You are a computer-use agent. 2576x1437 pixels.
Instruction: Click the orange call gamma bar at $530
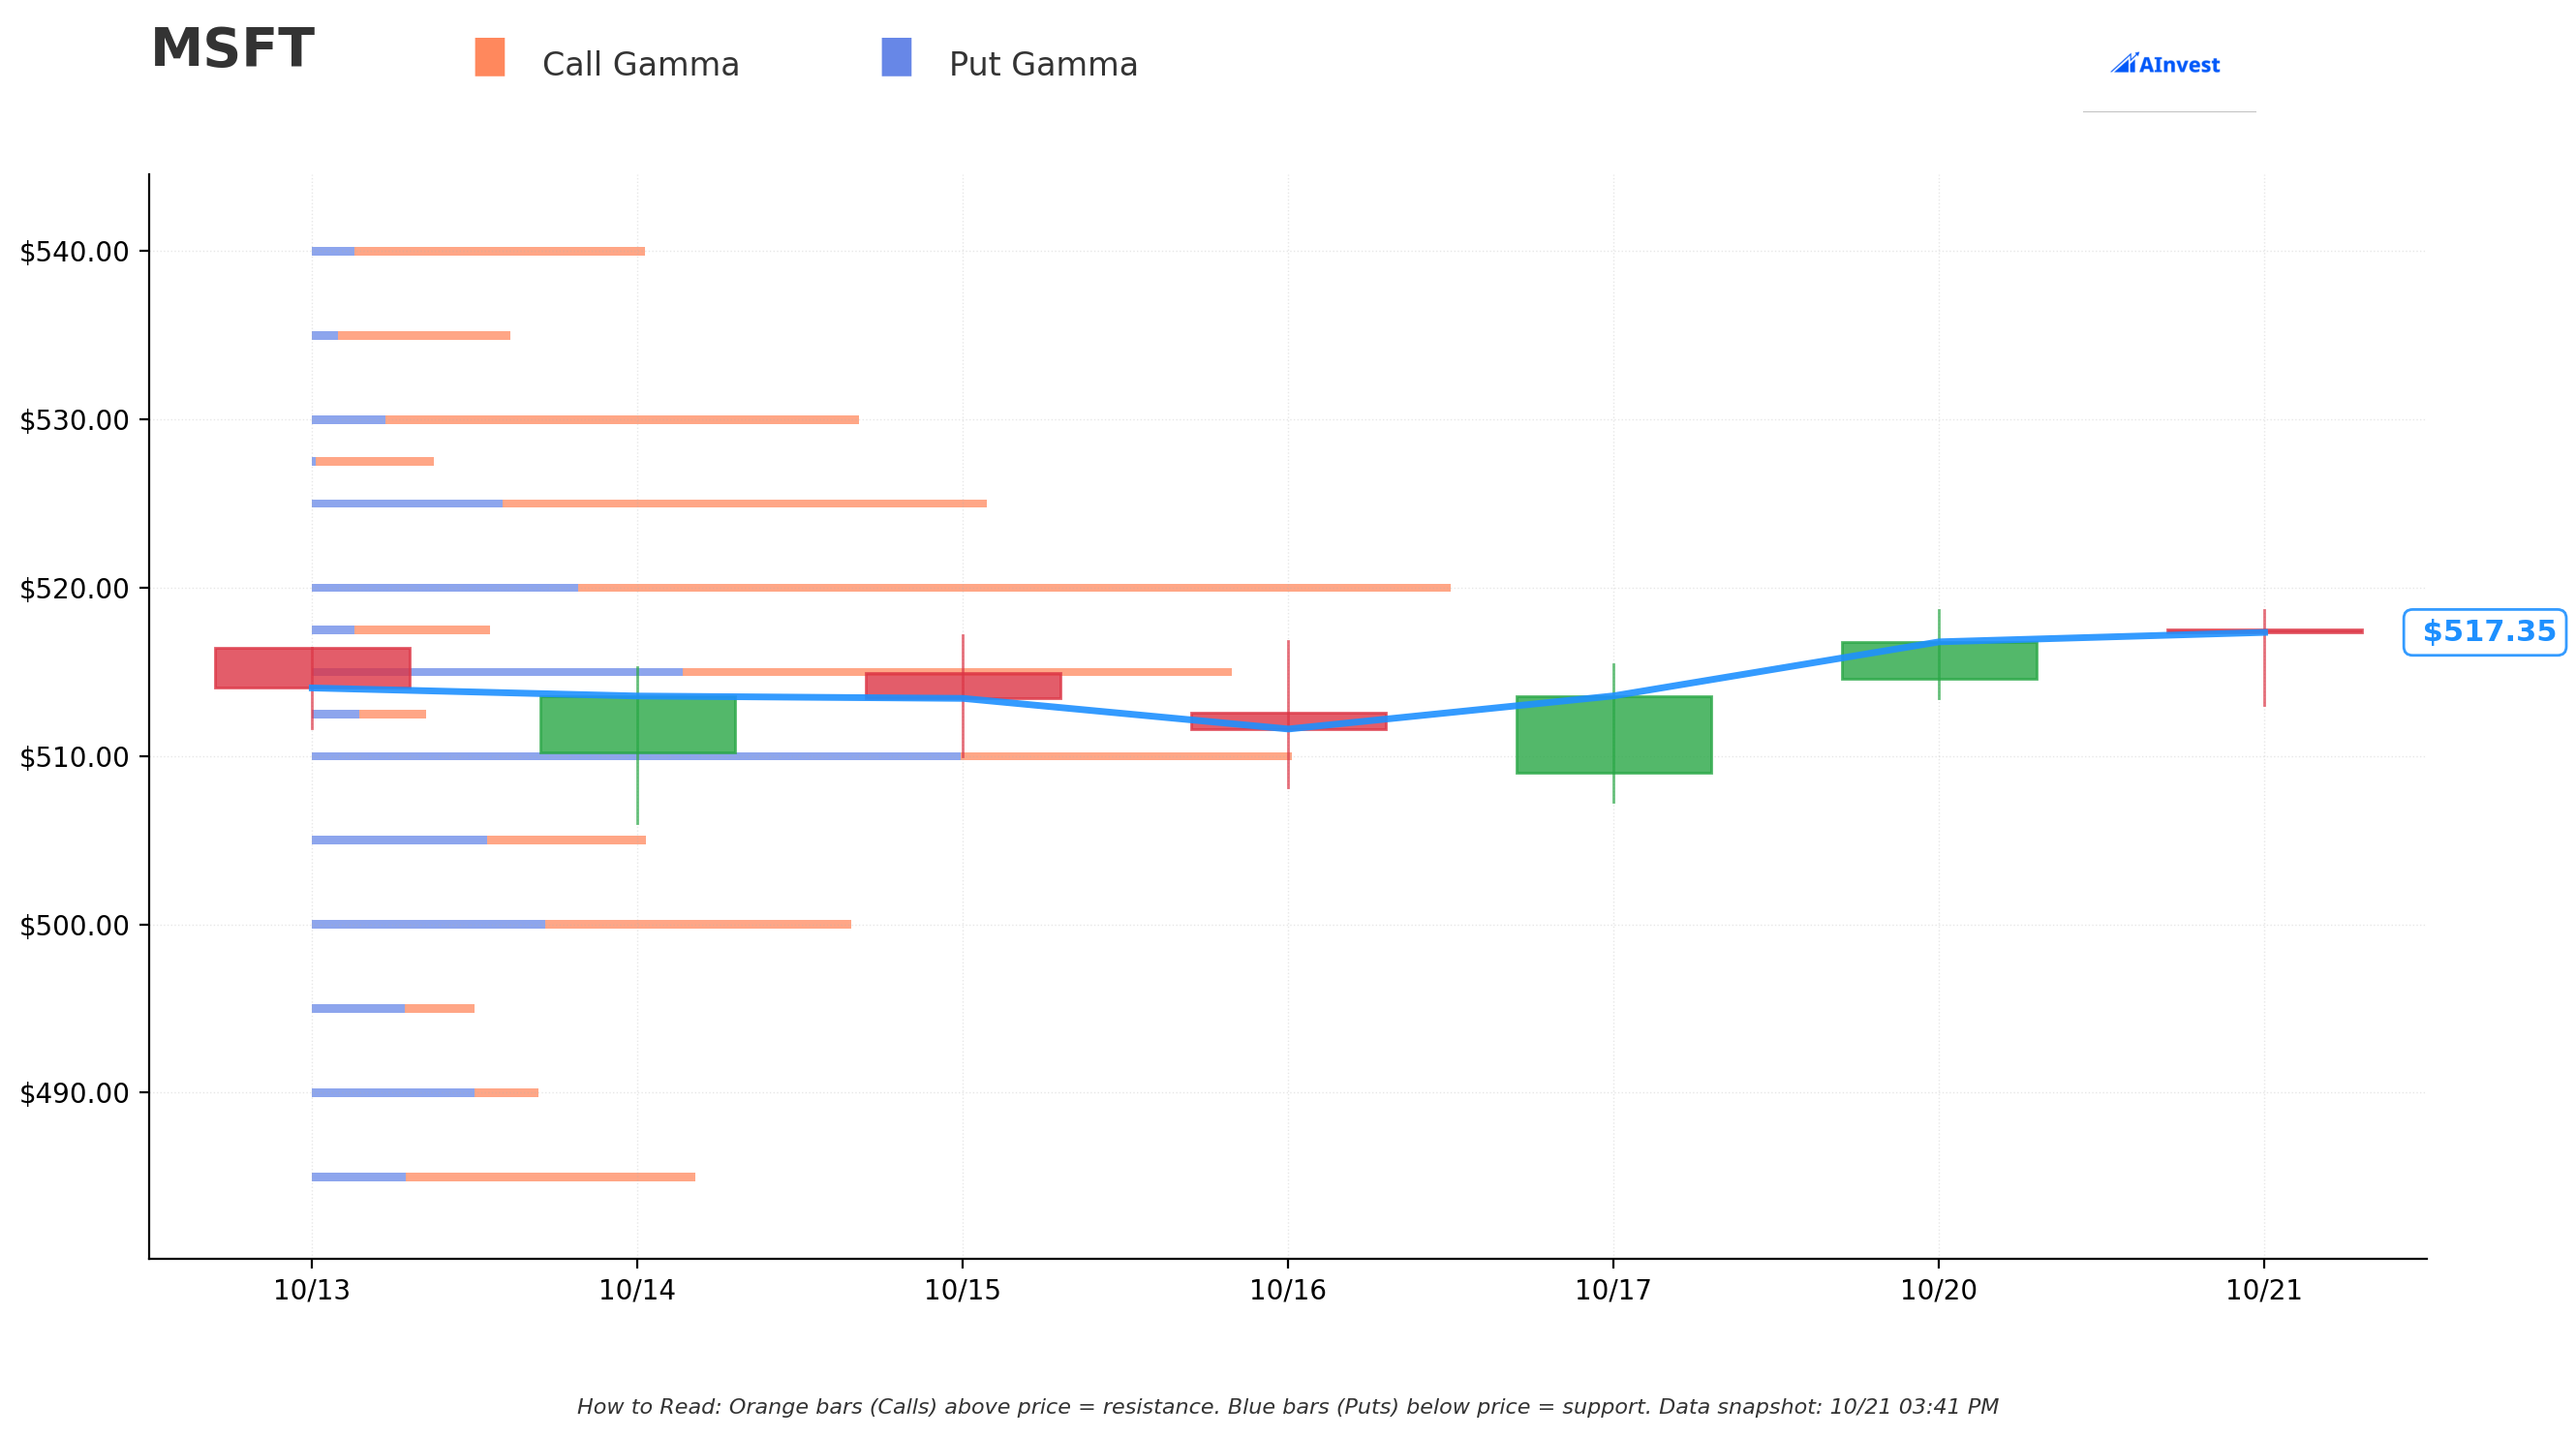(622, 420)
